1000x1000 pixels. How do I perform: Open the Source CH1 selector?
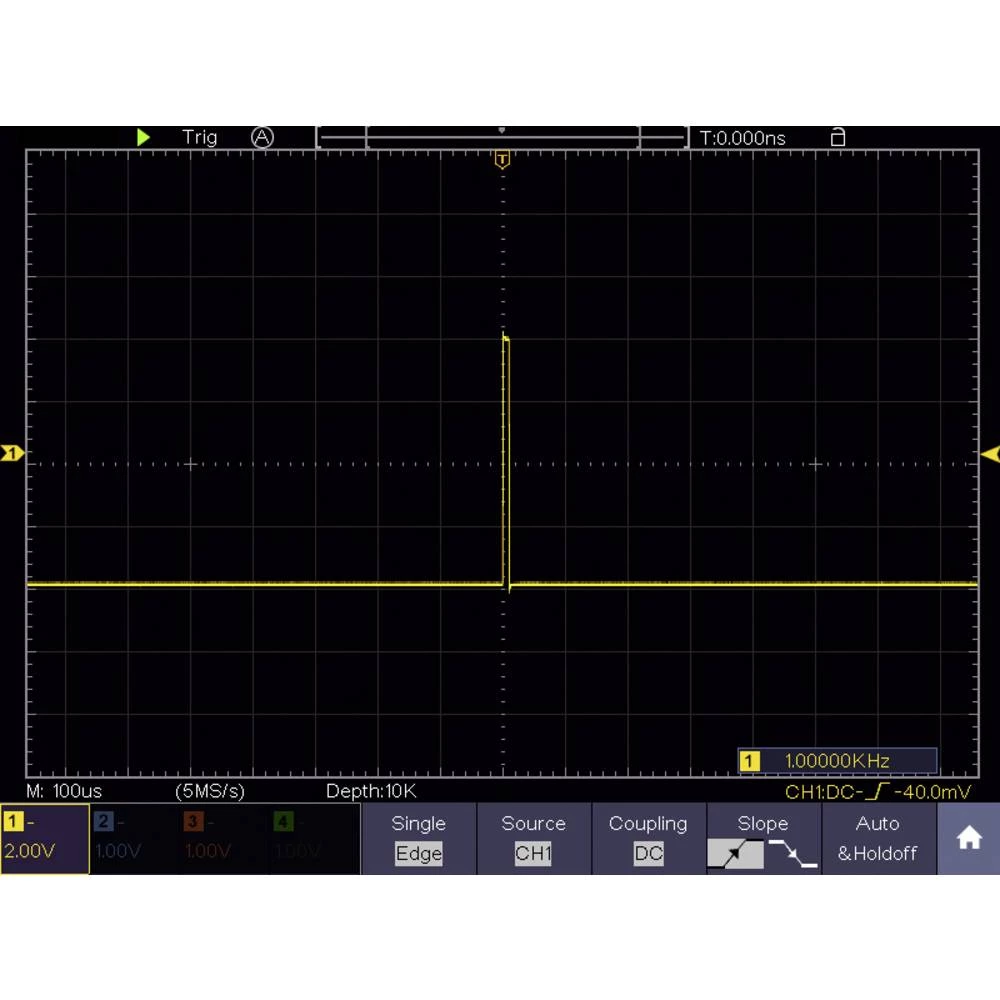pos(533,840)
